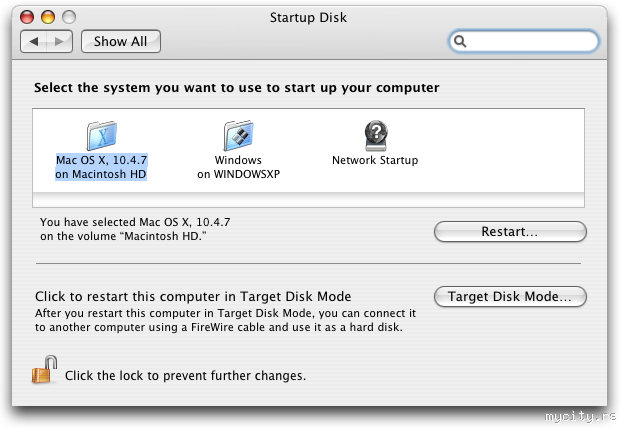Go back with the left arrow
This screenshot has height=429, width=623.
pos(34,41)
